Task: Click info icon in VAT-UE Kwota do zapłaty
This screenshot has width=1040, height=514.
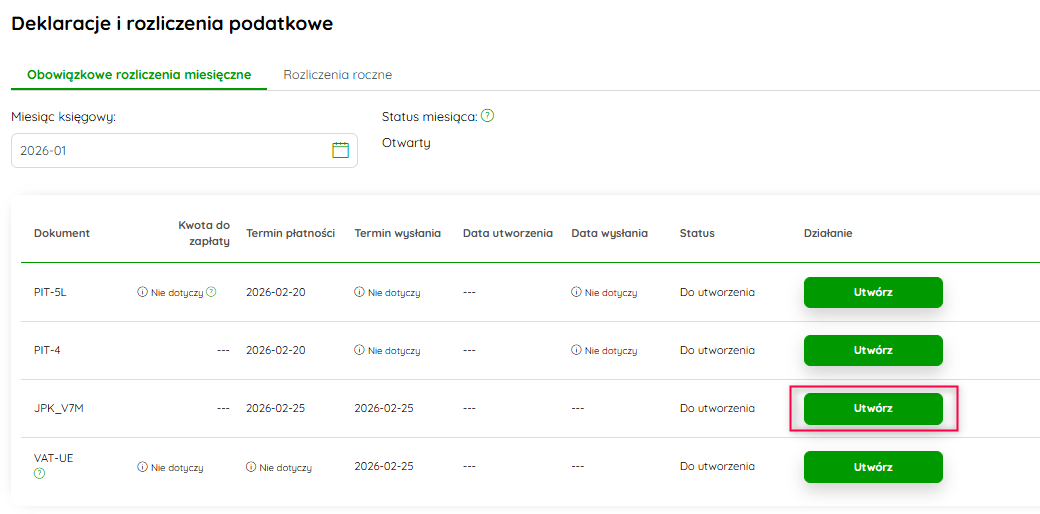Action: tap(141, 467)
